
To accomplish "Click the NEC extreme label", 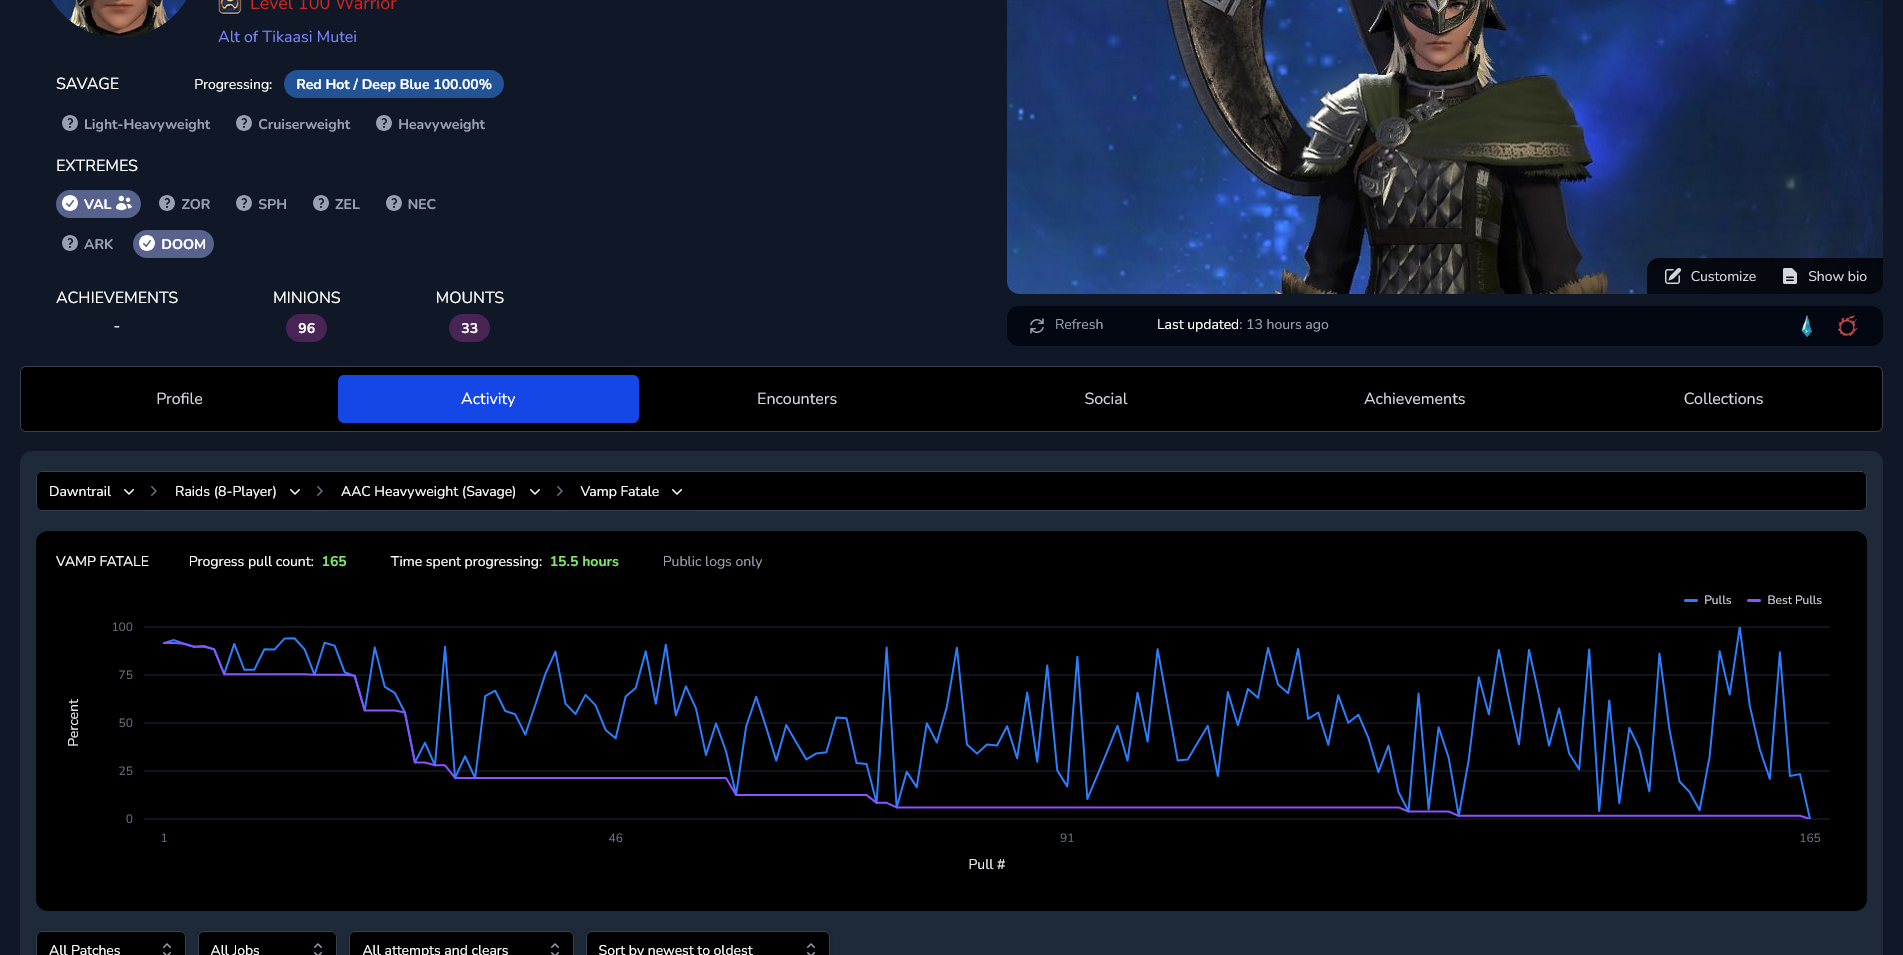I will pyautogui.click(x=421, y=204).
